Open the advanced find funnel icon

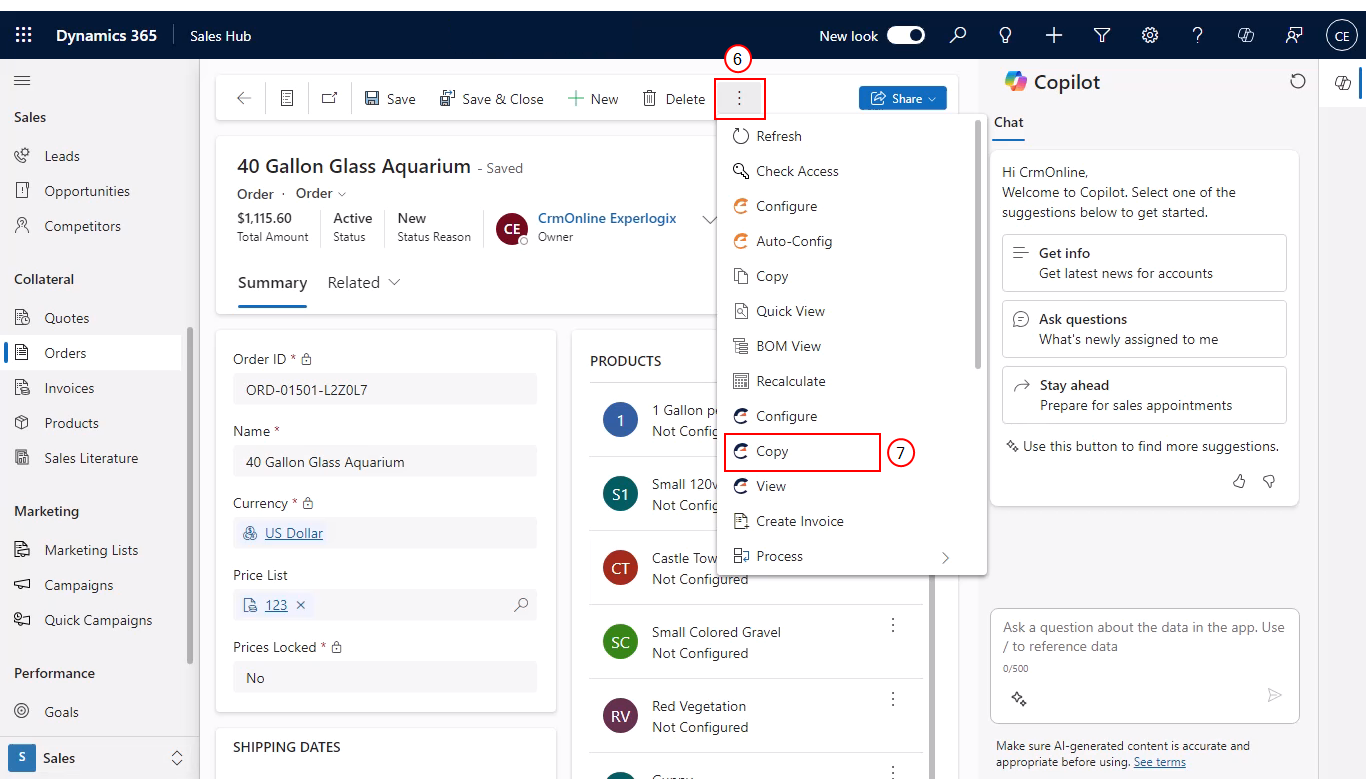point(1102,35)
